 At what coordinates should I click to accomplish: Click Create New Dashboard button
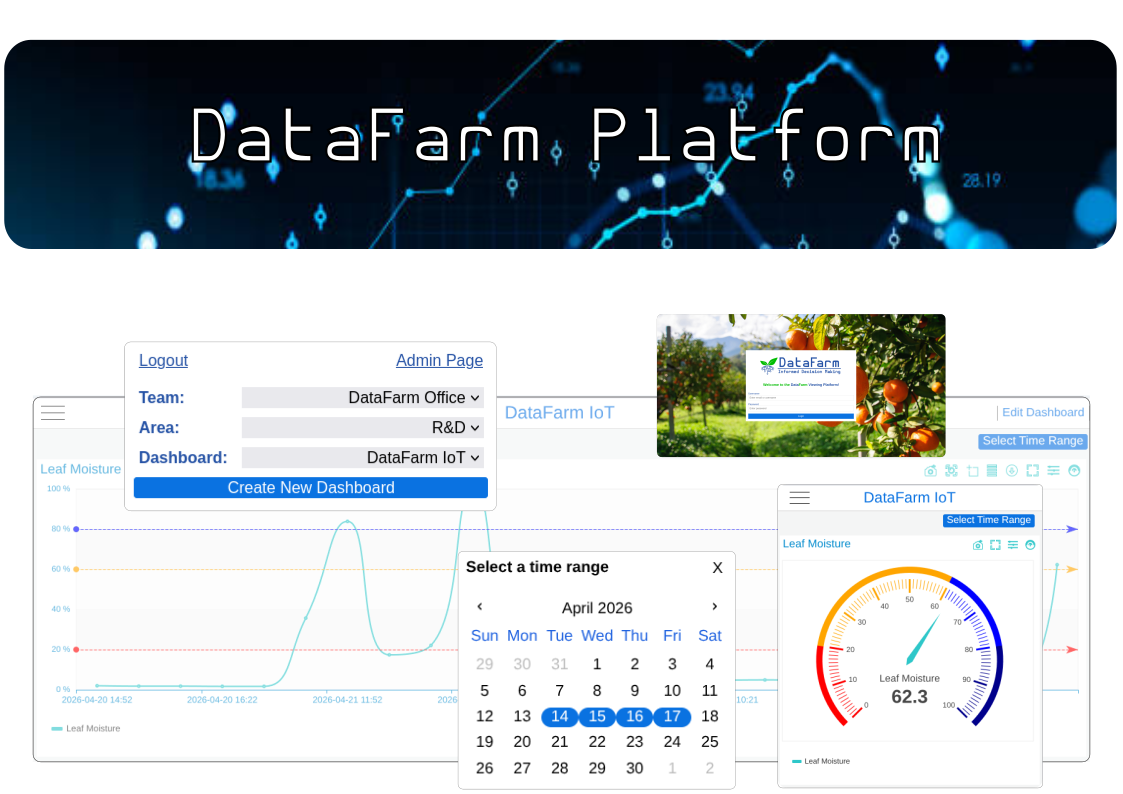coord(311,488)
